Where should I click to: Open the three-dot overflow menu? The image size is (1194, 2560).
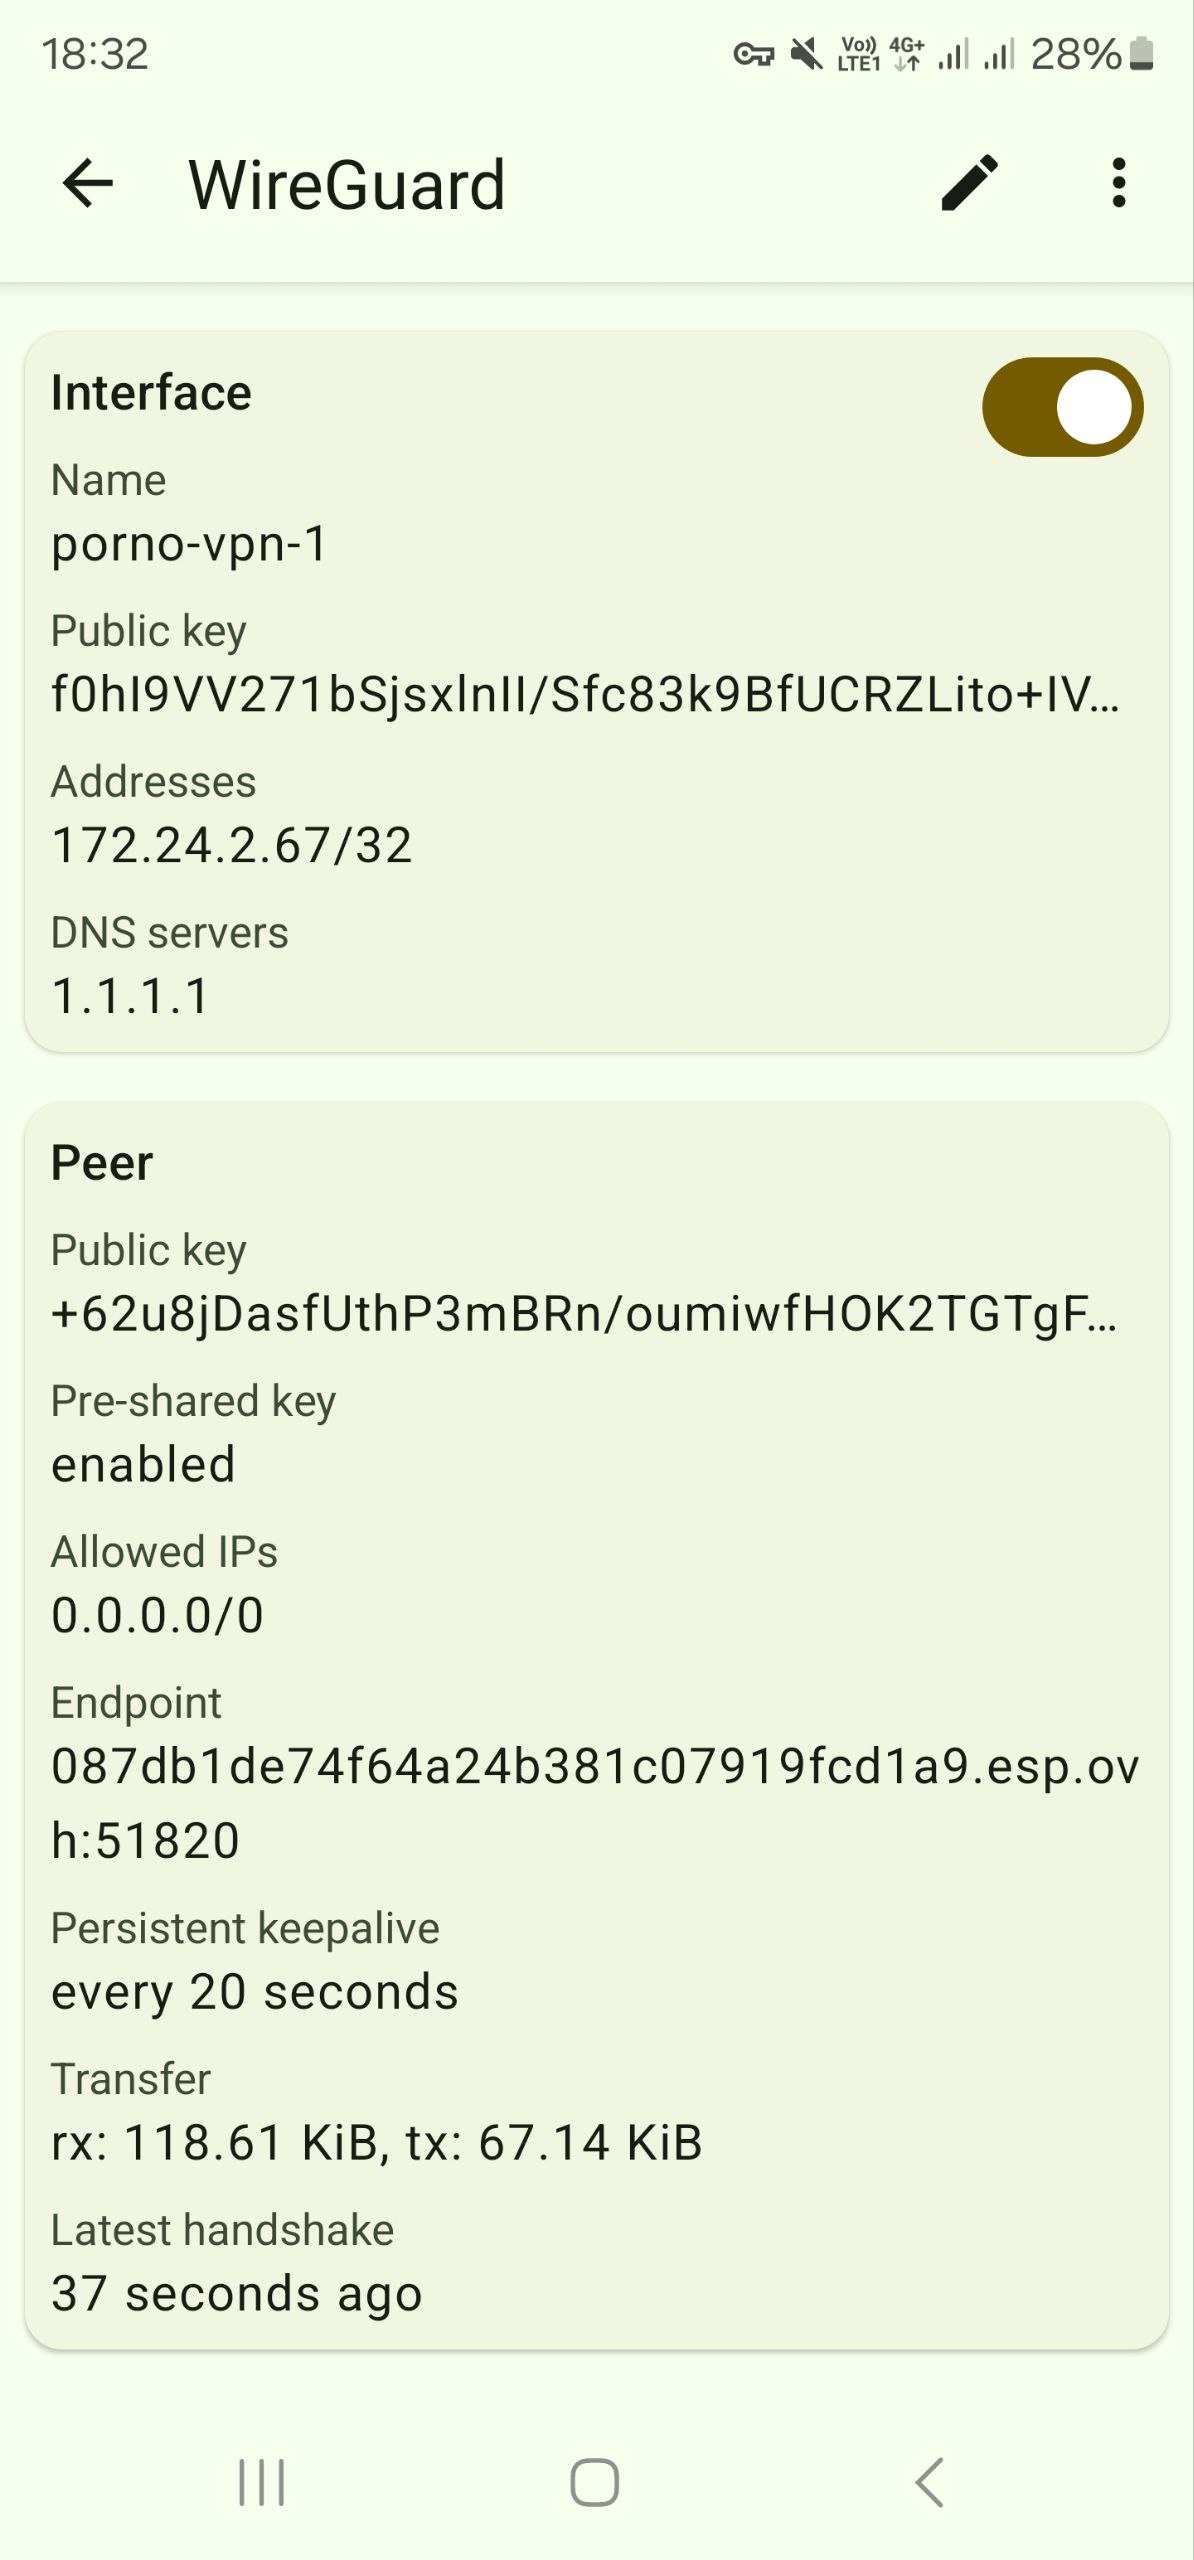(1118, 184)
